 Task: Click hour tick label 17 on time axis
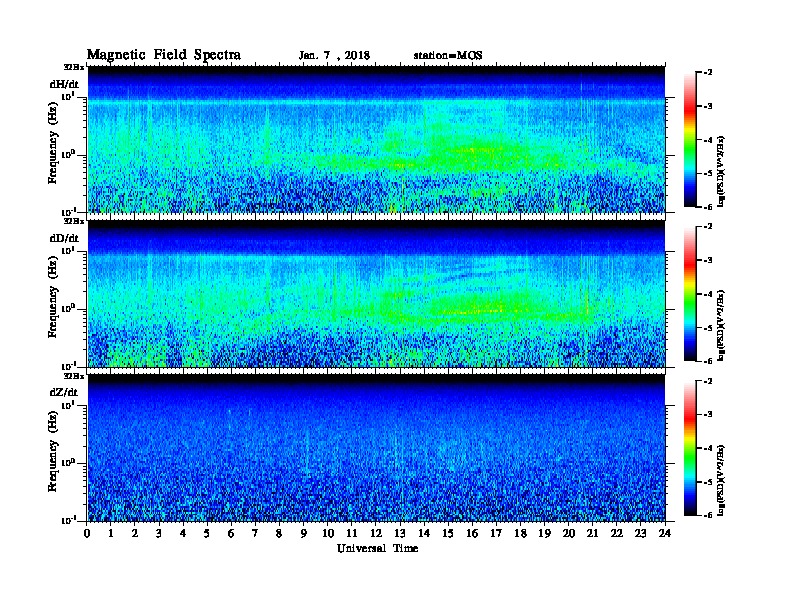497,534
